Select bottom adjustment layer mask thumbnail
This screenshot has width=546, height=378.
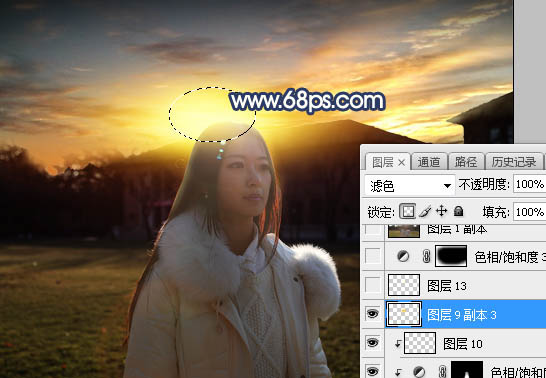tap(467, 370)
